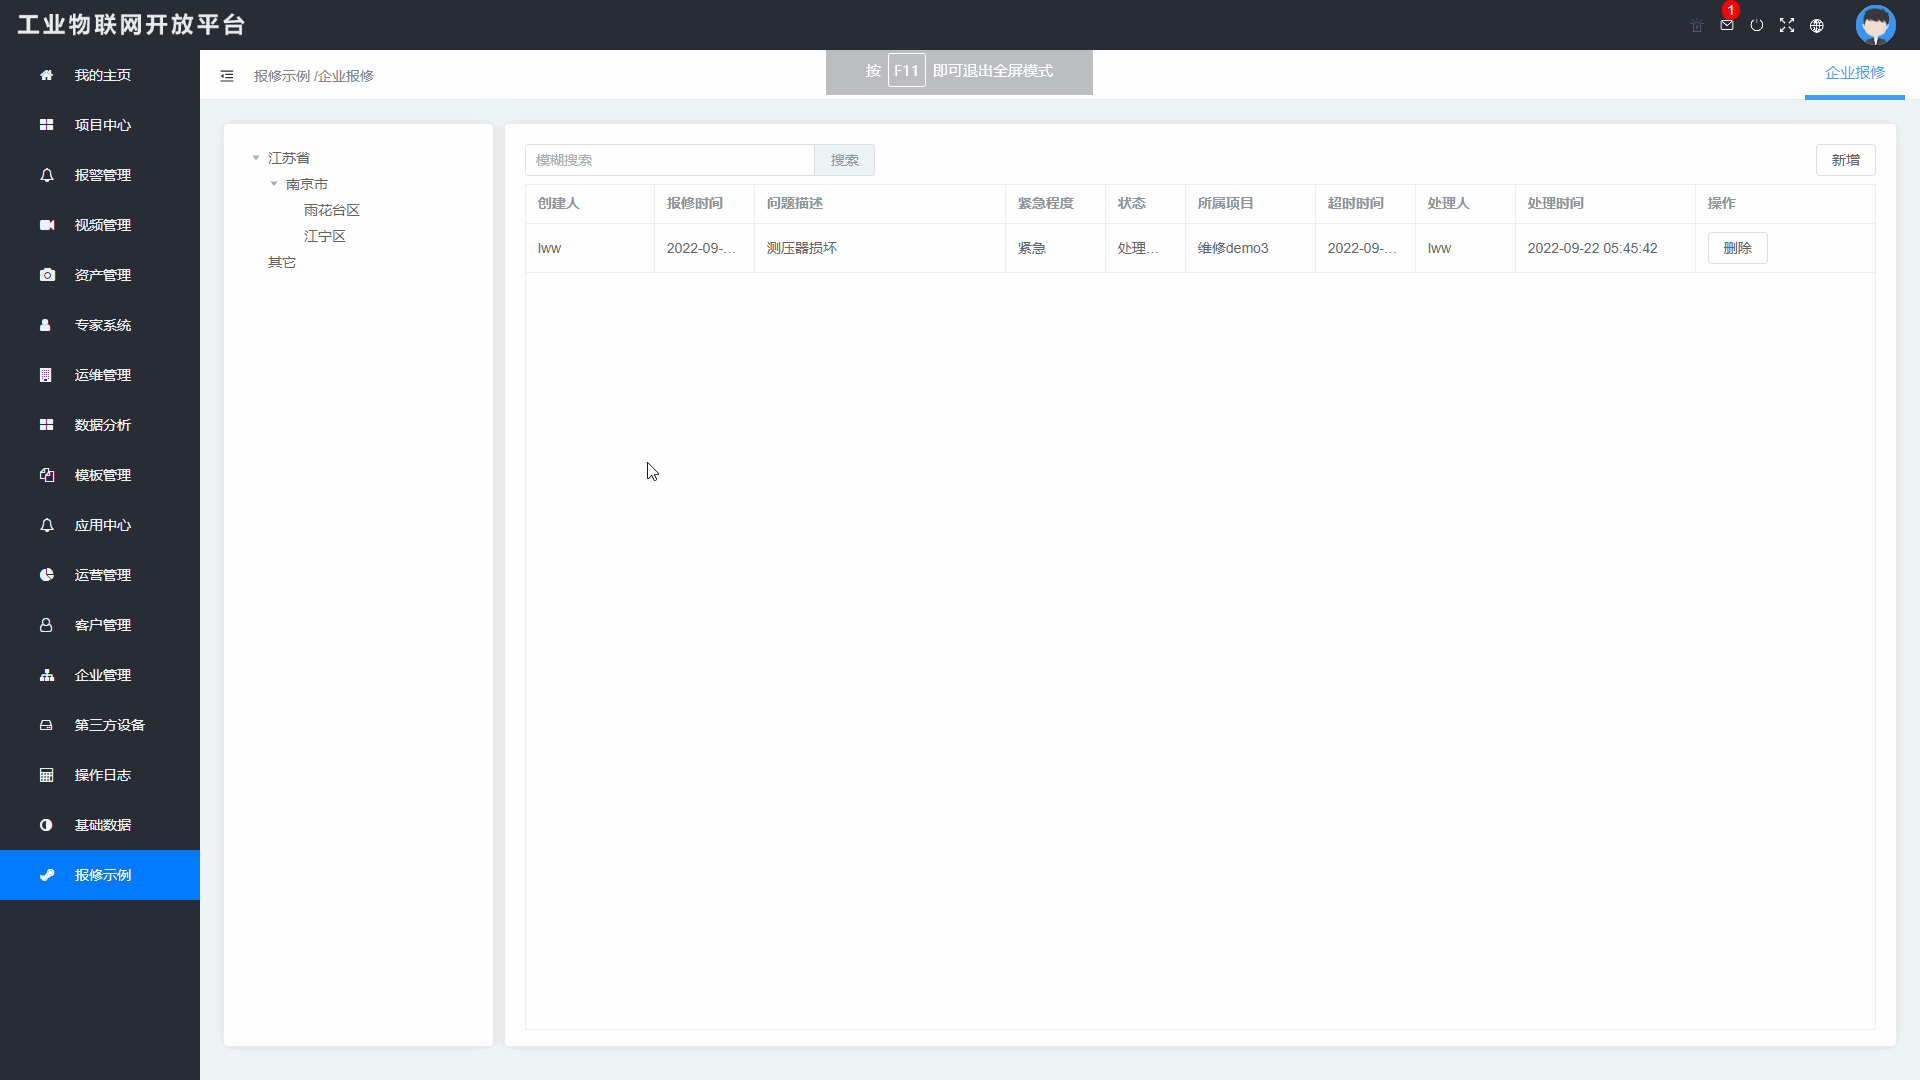Exit fullscreen using the arrows icon

(1787, 25)
